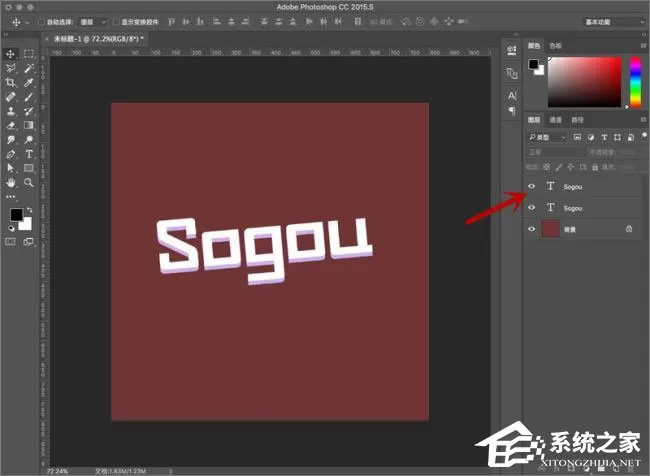Select the Zoom magnifier tool
The height and width of the screenshot is (476, 650).
tap(29, 182)
